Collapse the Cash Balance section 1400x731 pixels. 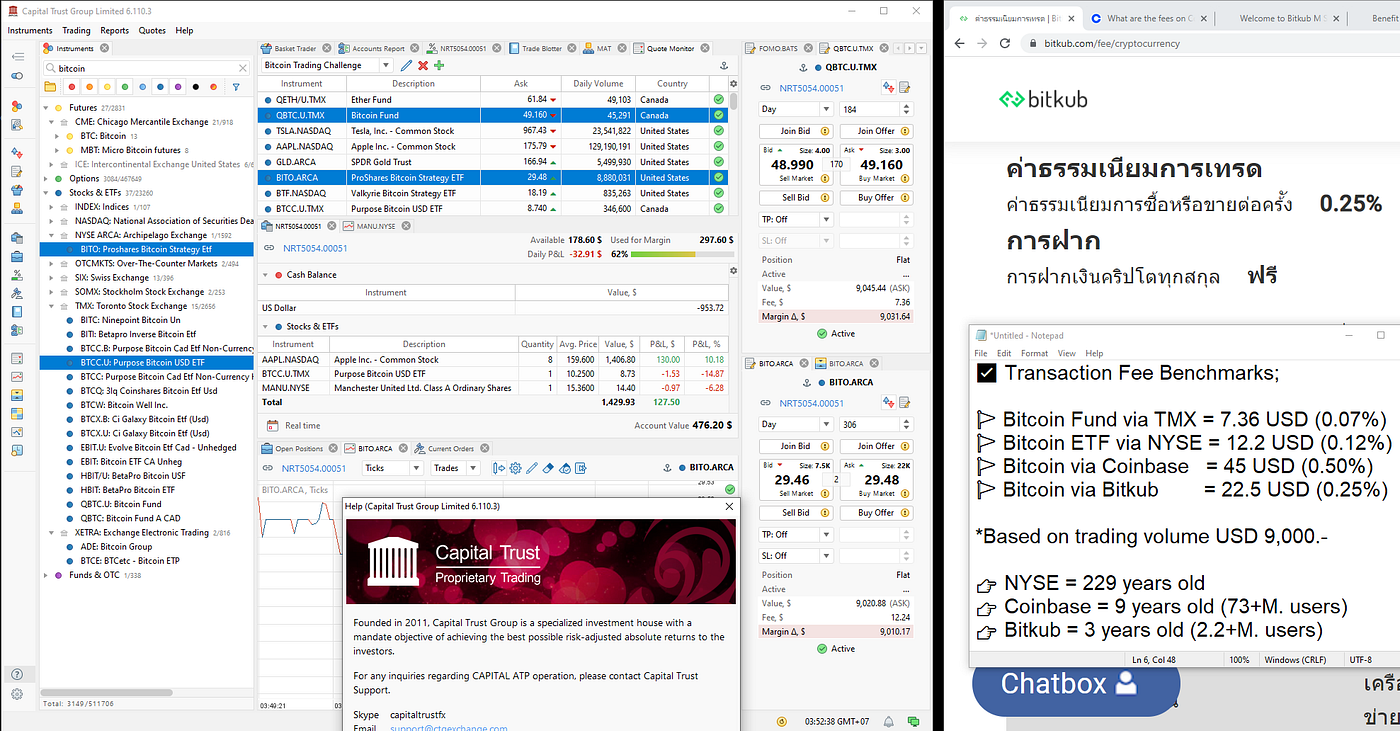coord(266,275)
